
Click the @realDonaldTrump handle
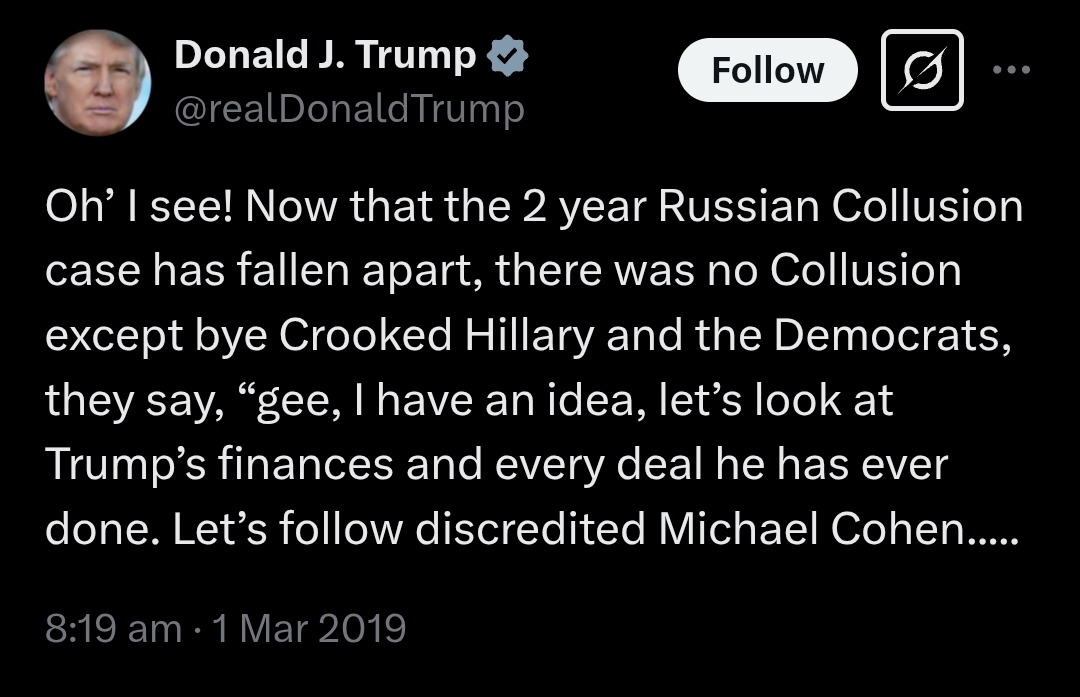pos(349,109)
